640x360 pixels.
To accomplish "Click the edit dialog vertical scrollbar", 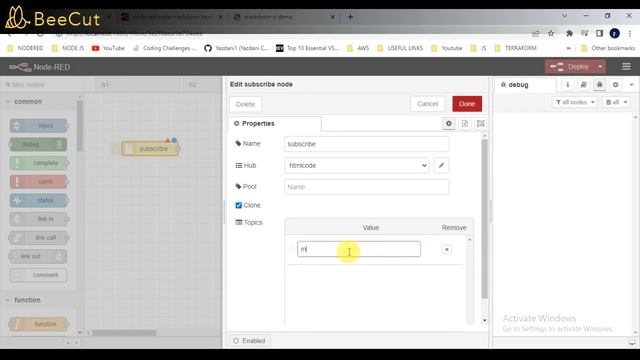I will pyautogui.click(x=484, y=218).
